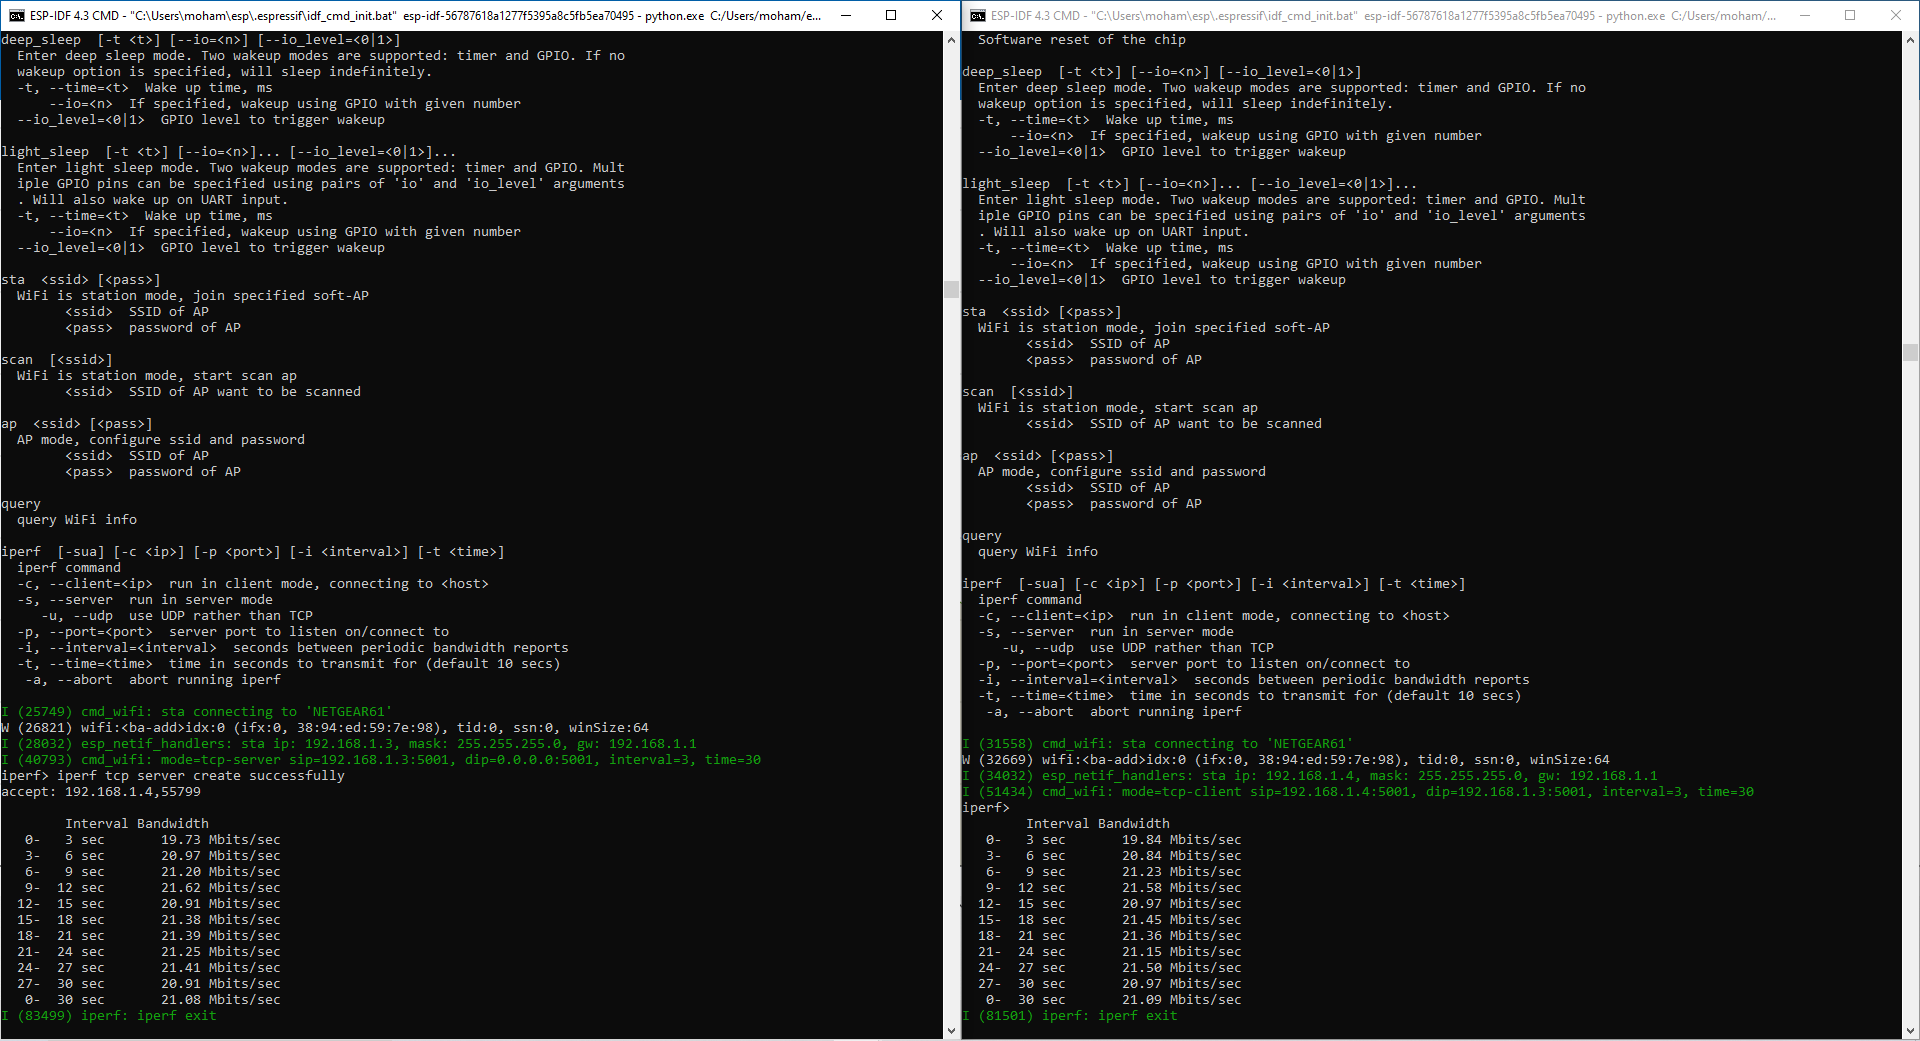Click the 'I (25749) cmd_wifi' log line
The width and height of the screenshot is (1920, 1041).
pyautogui.click(x=197, y=712)
